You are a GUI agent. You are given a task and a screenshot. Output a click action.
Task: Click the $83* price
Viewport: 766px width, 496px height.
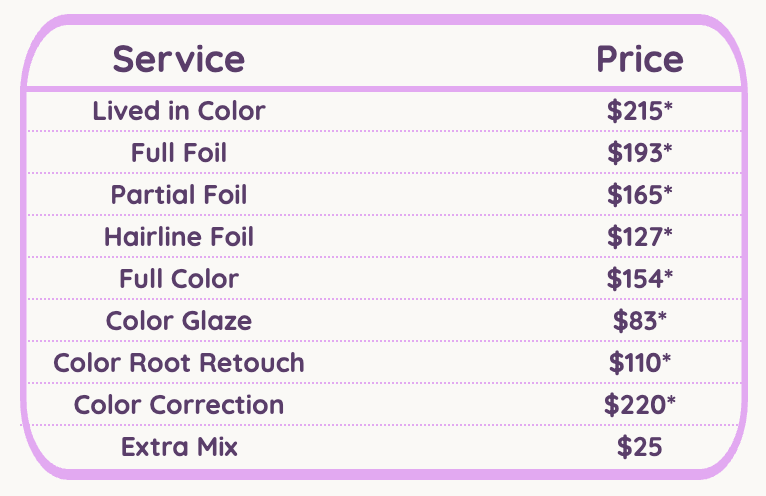pos(639,321)
